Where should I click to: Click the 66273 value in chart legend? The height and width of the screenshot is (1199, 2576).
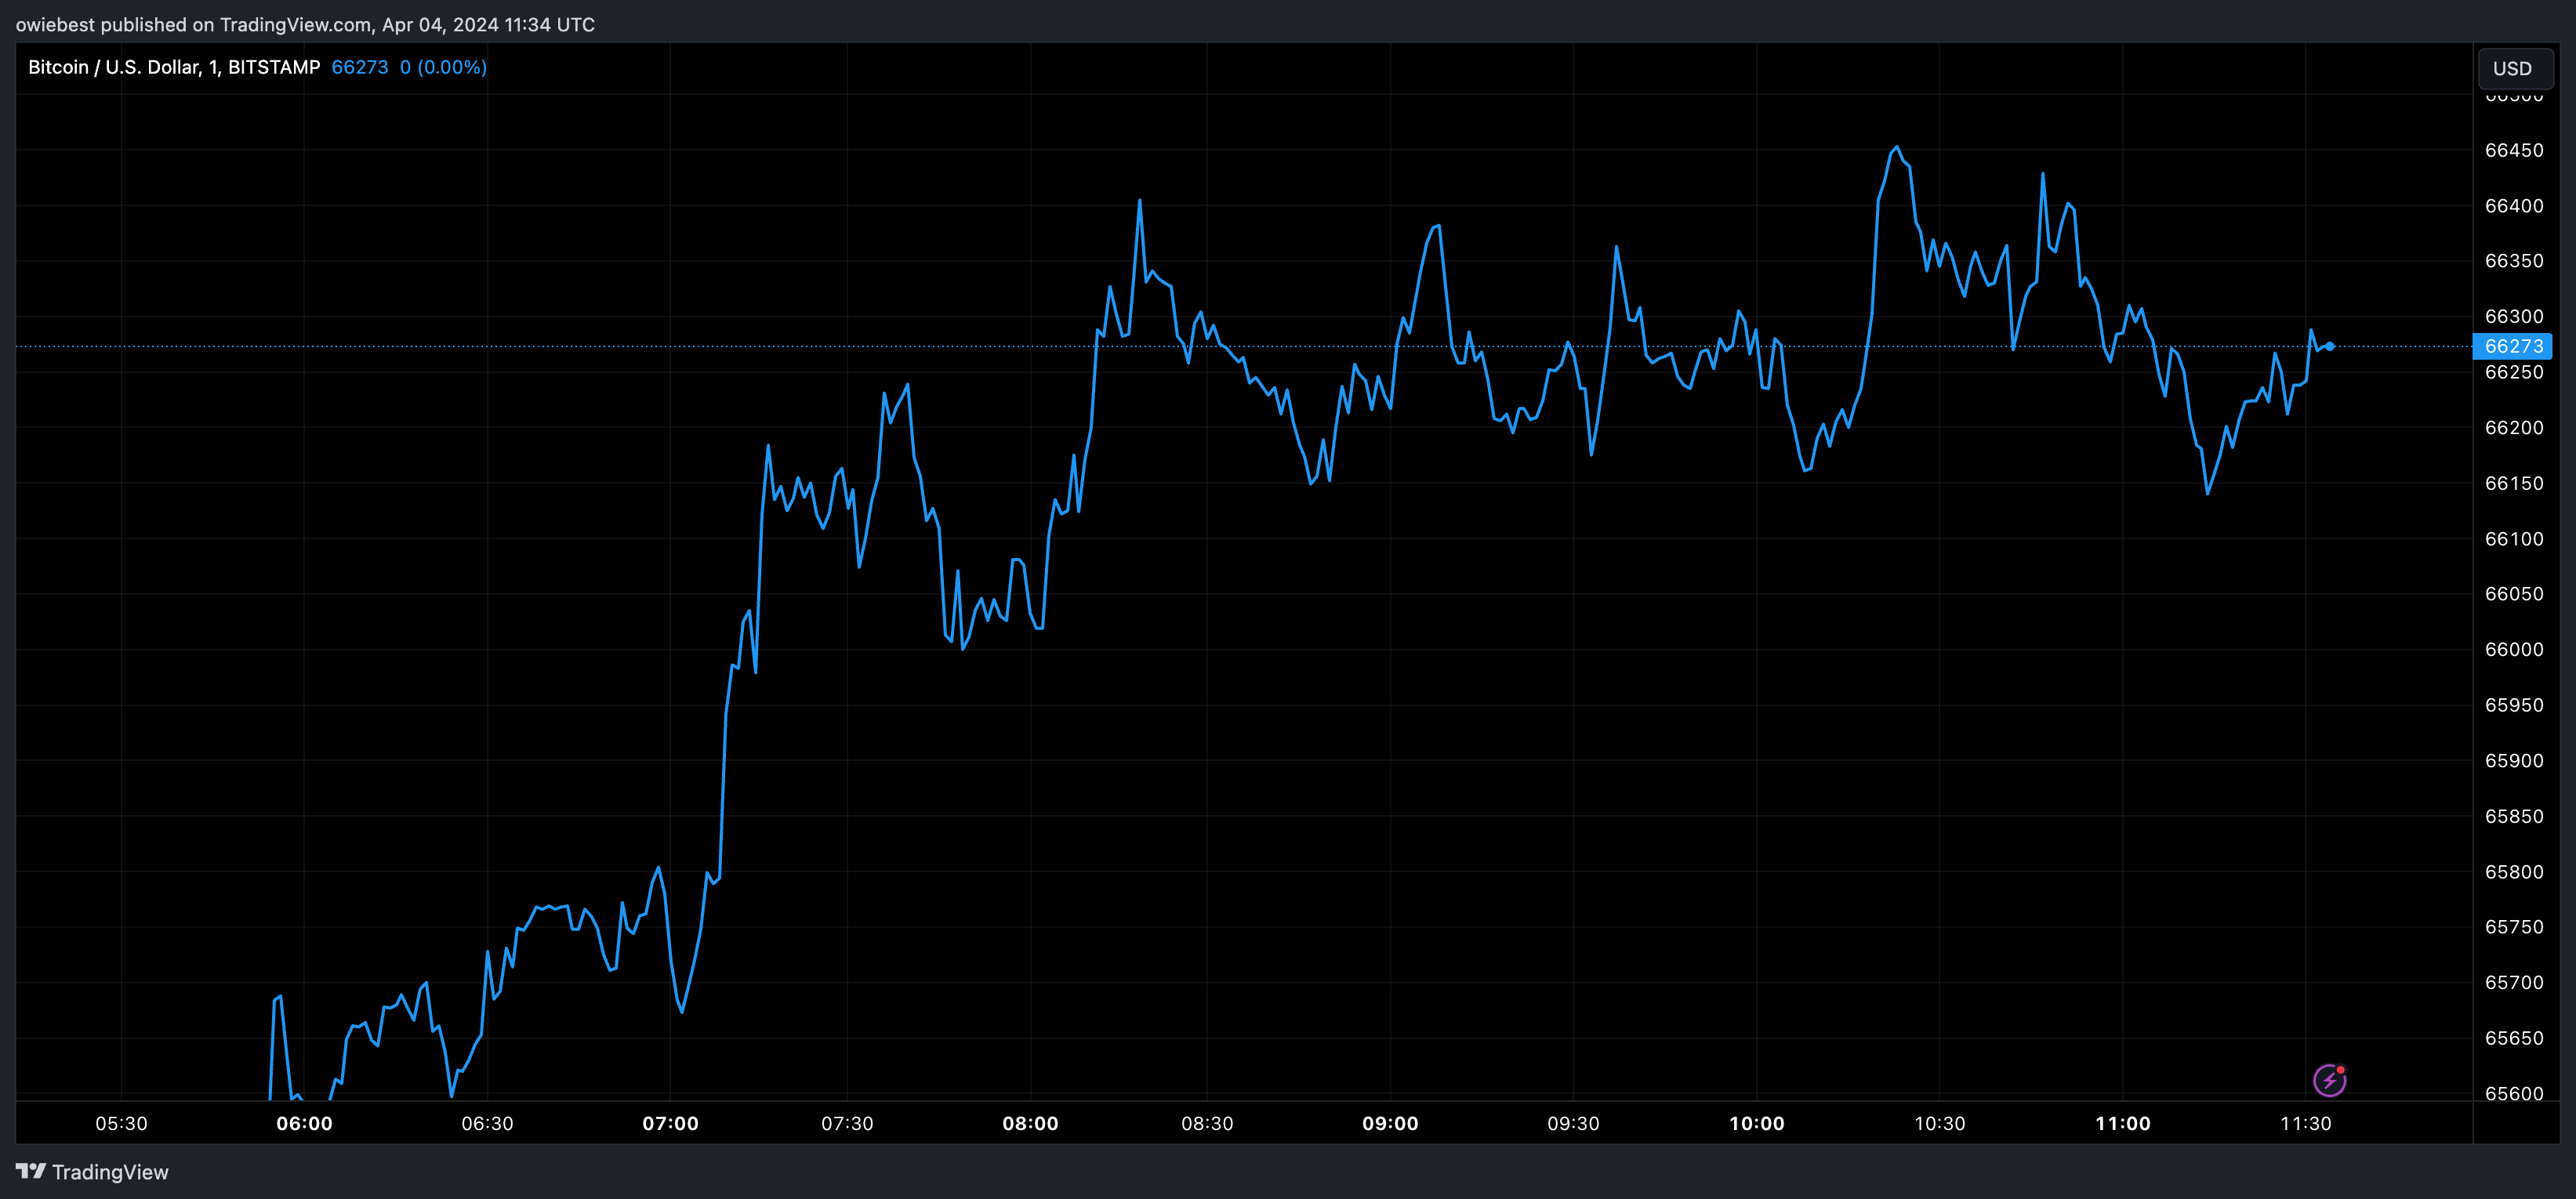click(360, 67)
